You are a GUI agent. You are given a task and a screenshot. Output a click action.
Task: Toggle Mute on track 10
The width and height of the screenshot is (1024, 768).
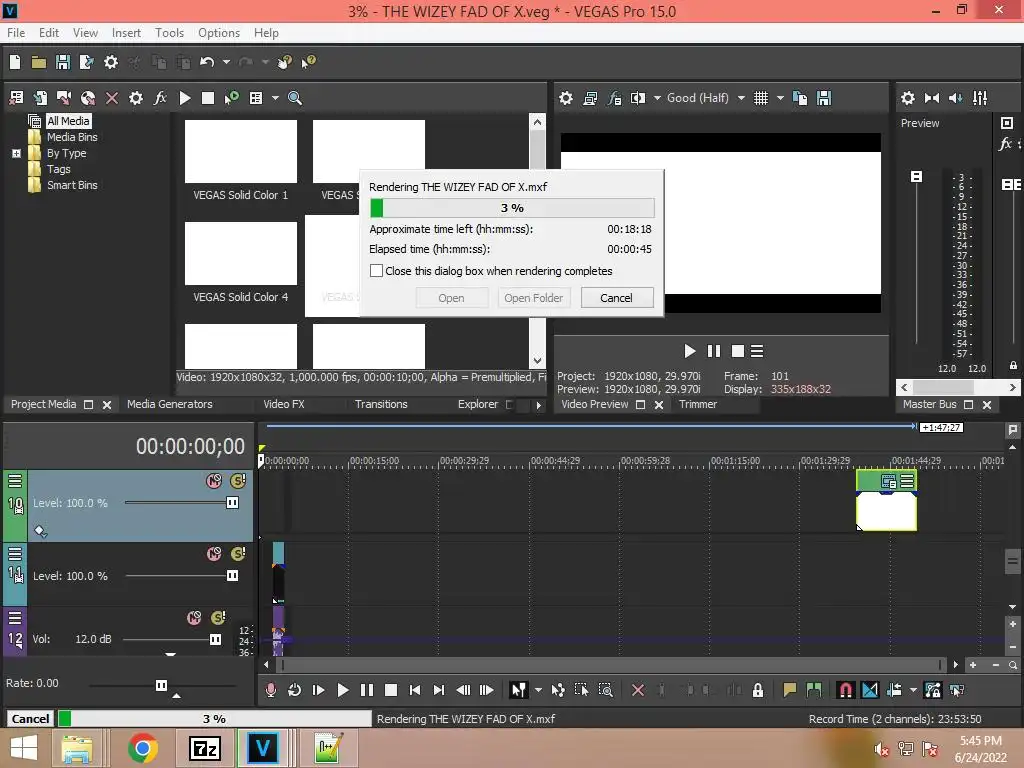[214, 481]
